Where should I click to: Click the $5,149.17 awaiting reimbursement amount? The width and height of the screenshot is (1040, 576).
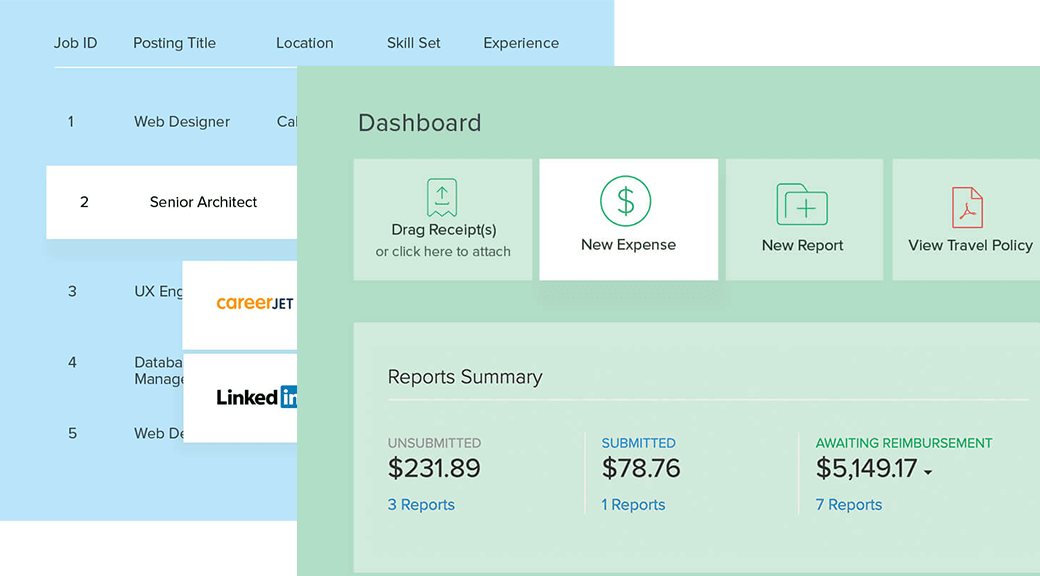tap(866, 468)
